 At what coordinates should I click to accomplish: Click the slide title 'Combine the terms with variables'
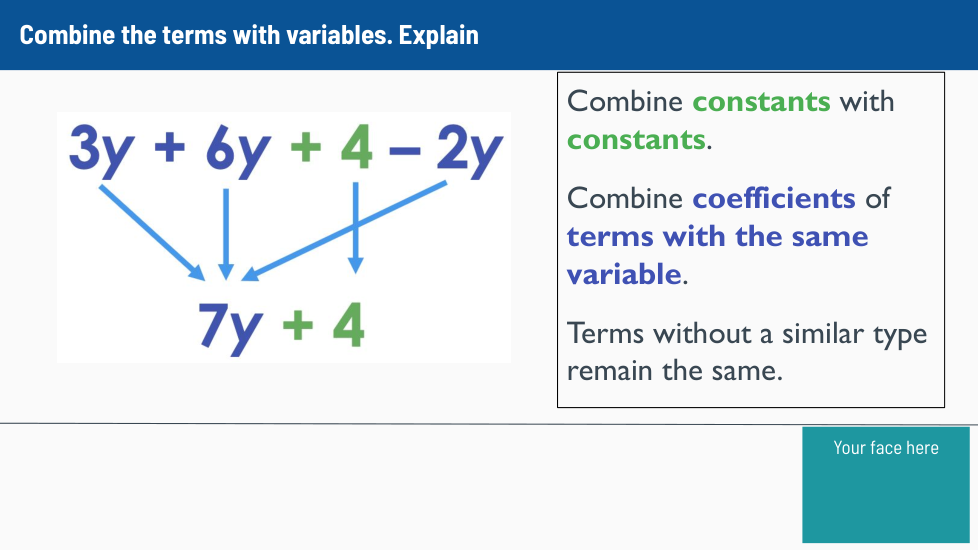[249, 35]
